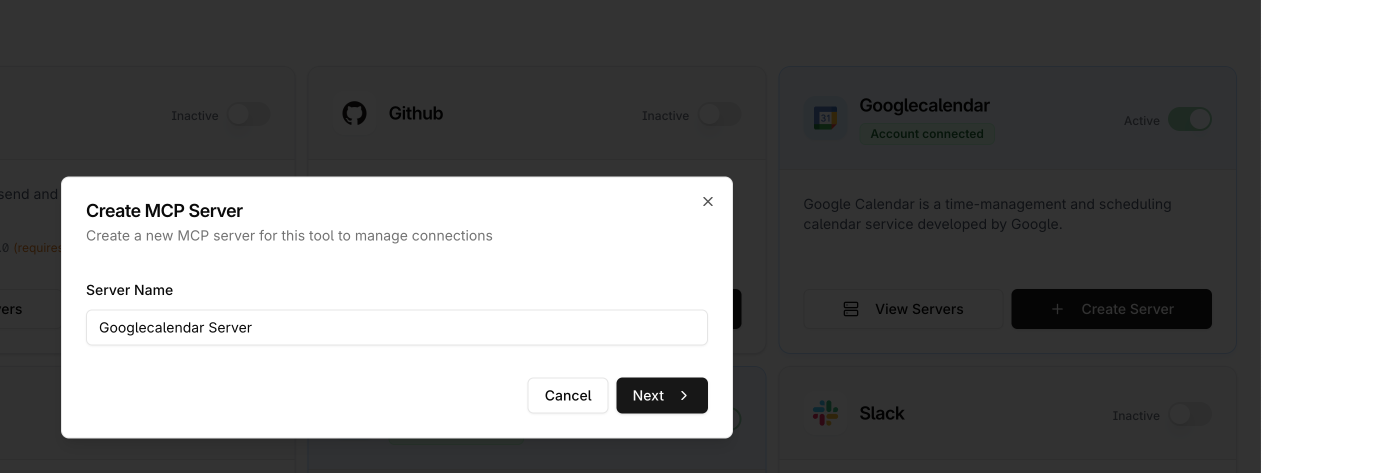
Task: Select the Github card title
Action: pos(416,114)
